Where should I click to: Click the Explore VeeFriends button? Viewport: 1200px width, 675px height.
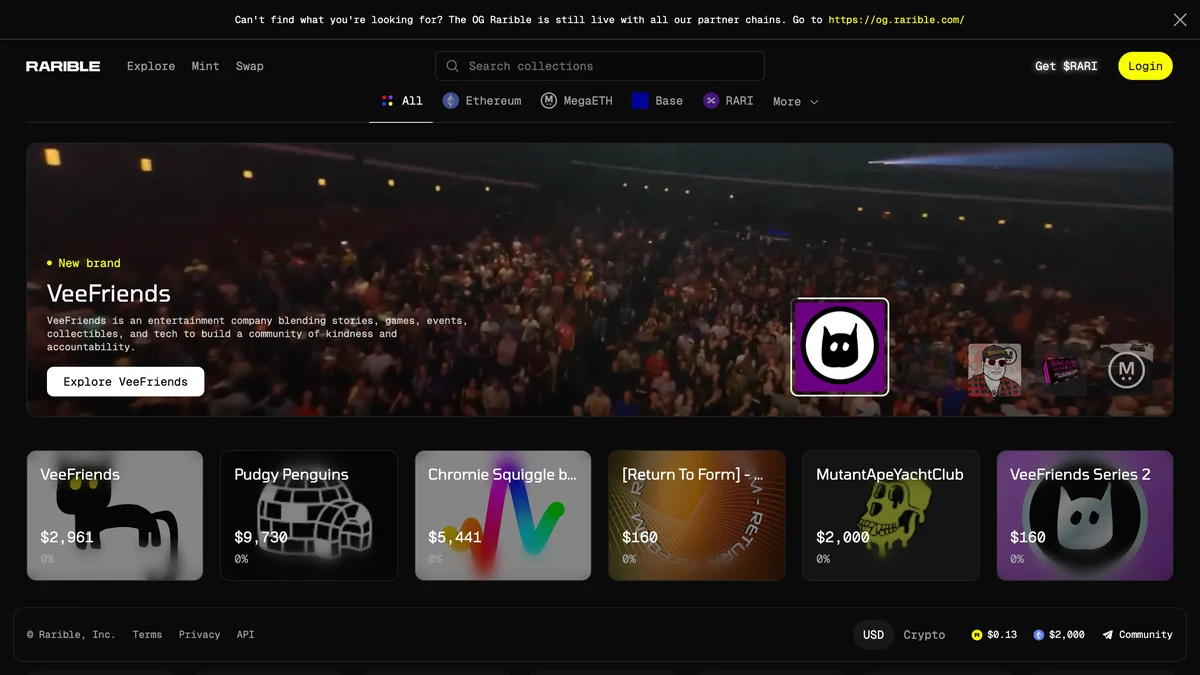125,381
